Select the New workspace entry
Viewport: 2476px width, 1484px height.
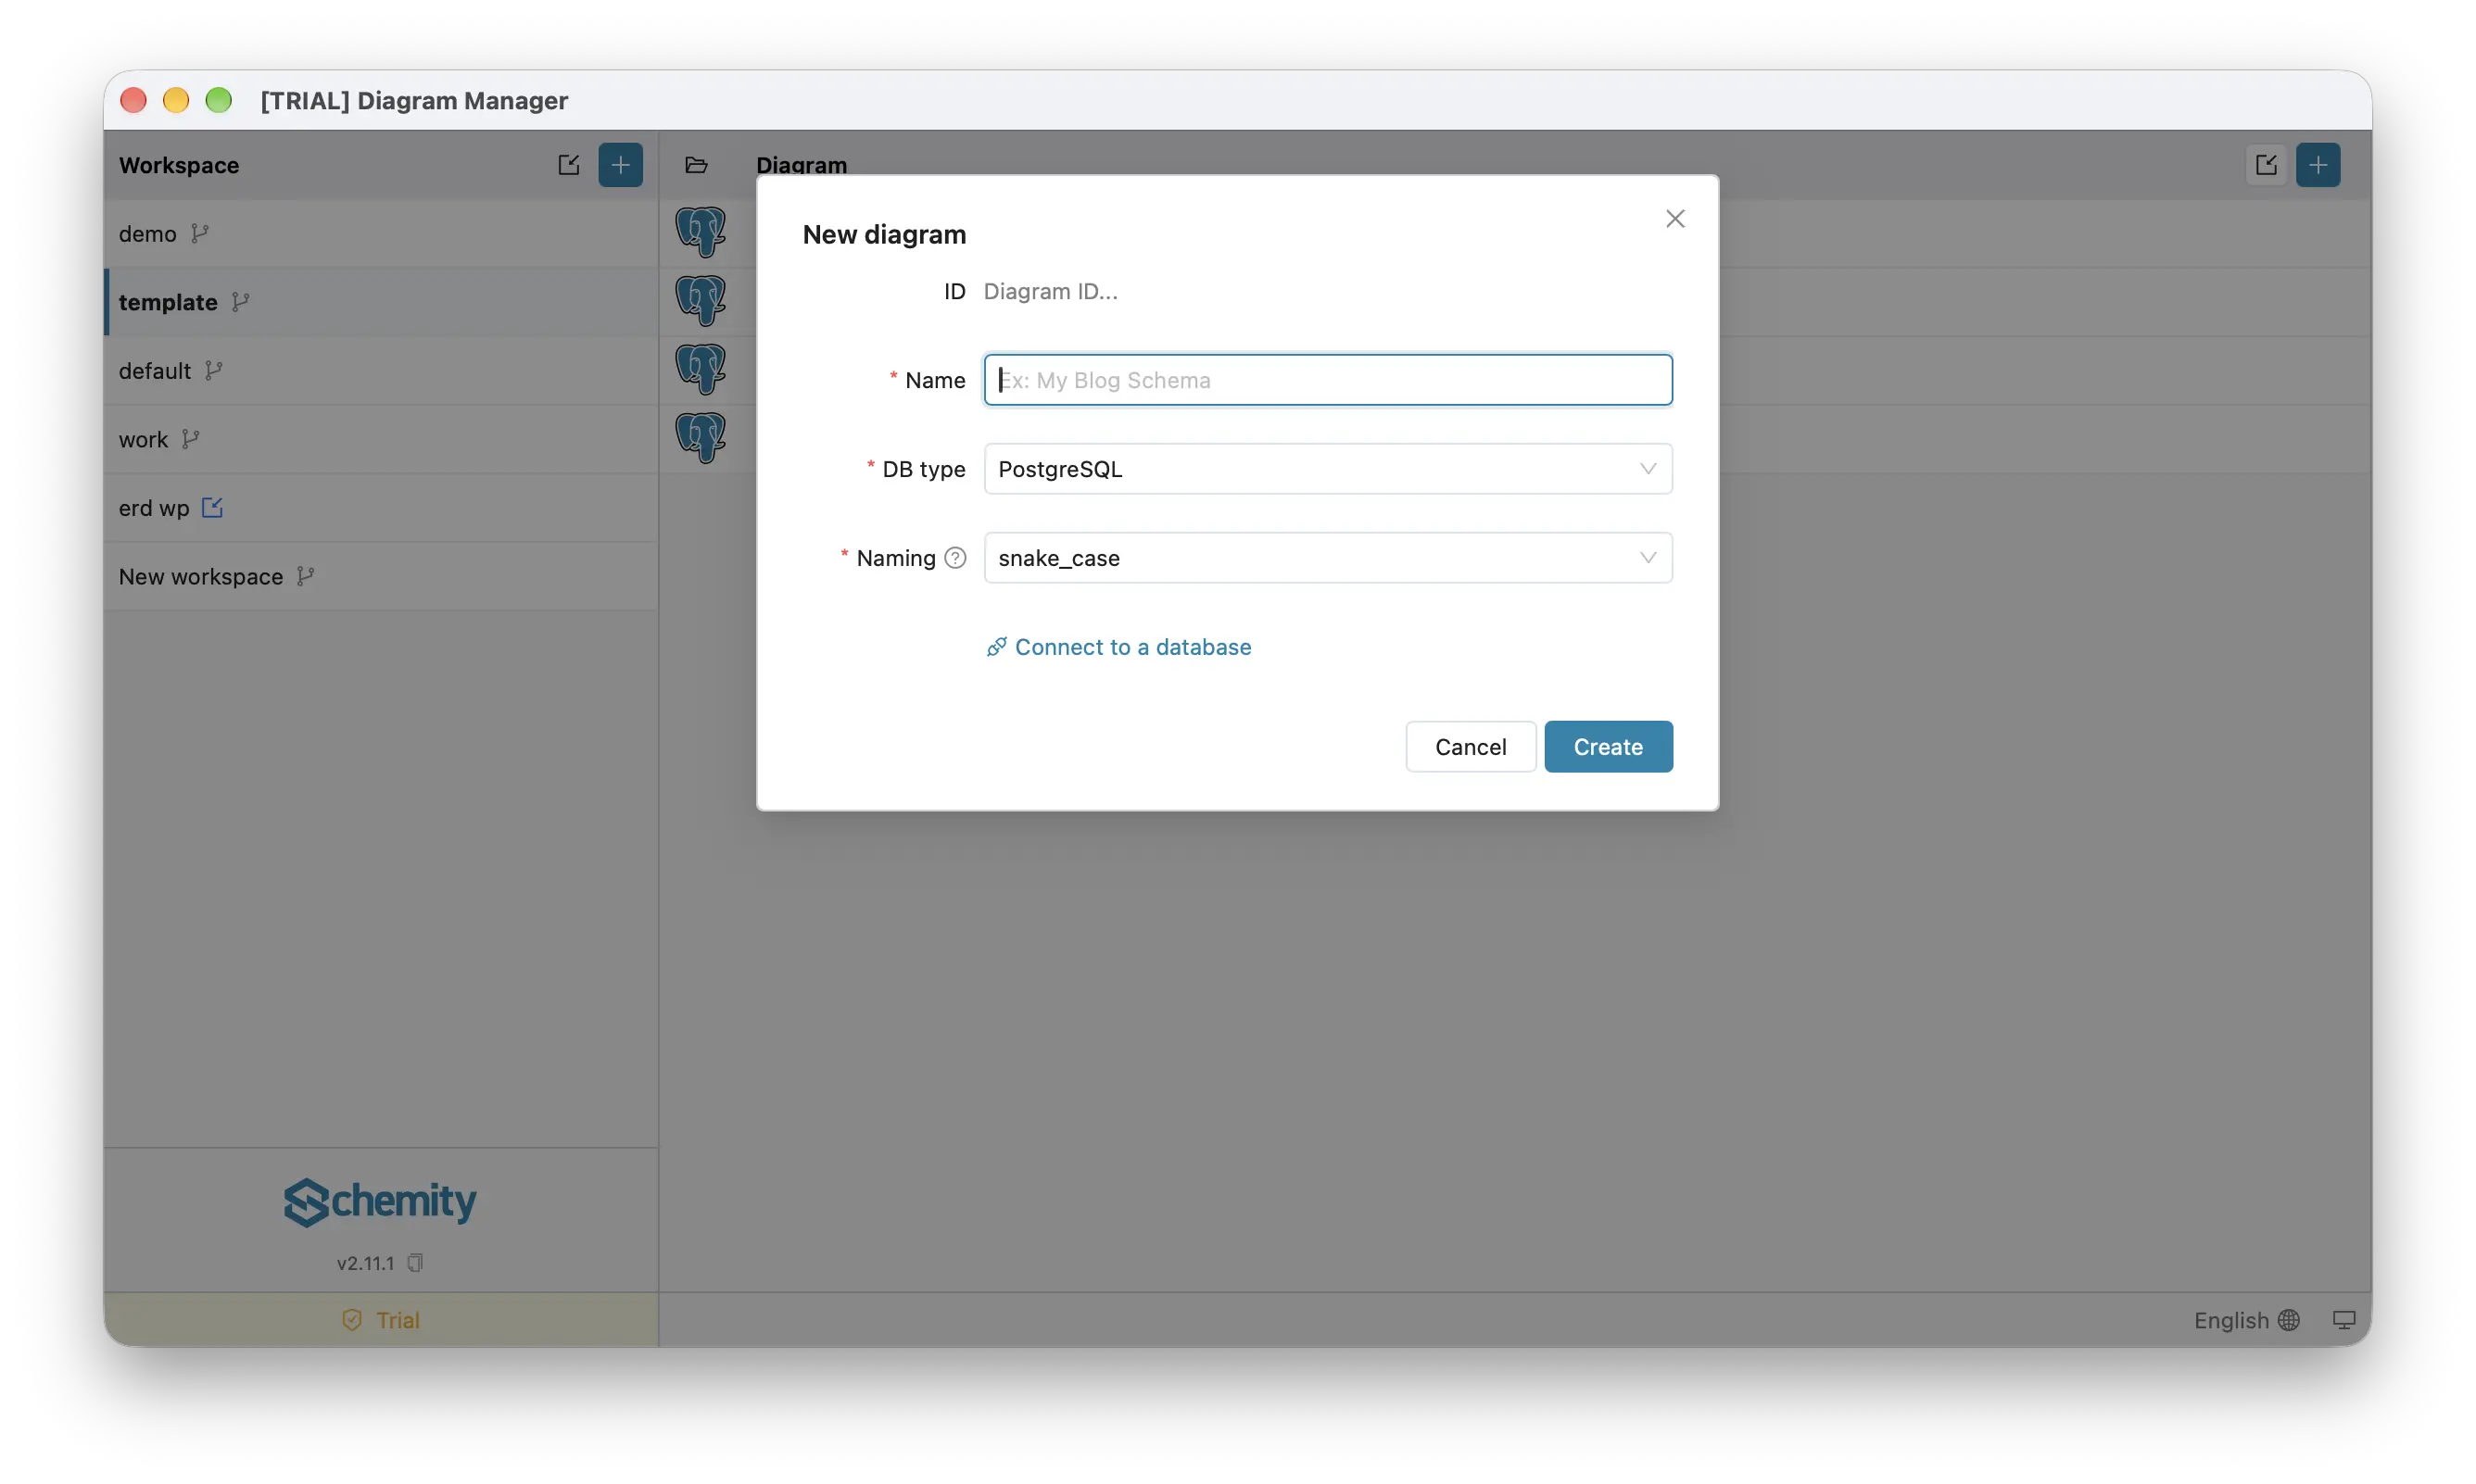coord(381,576)
